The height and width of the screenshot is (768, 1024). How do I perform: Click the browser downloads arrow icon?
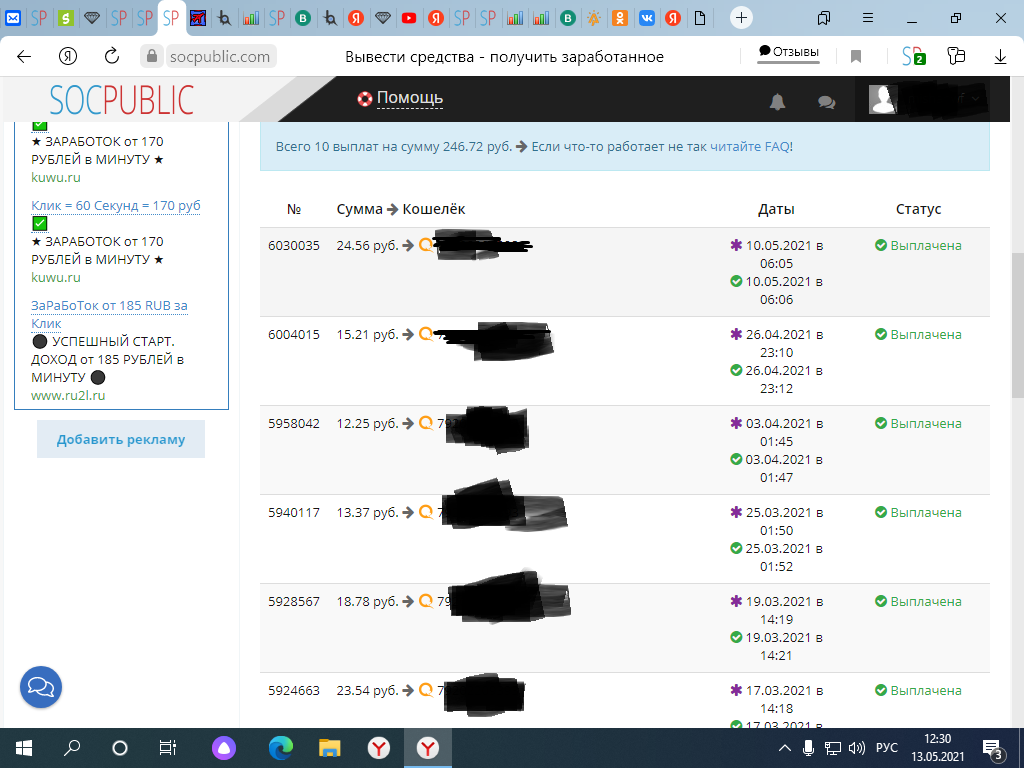point(999,57)
